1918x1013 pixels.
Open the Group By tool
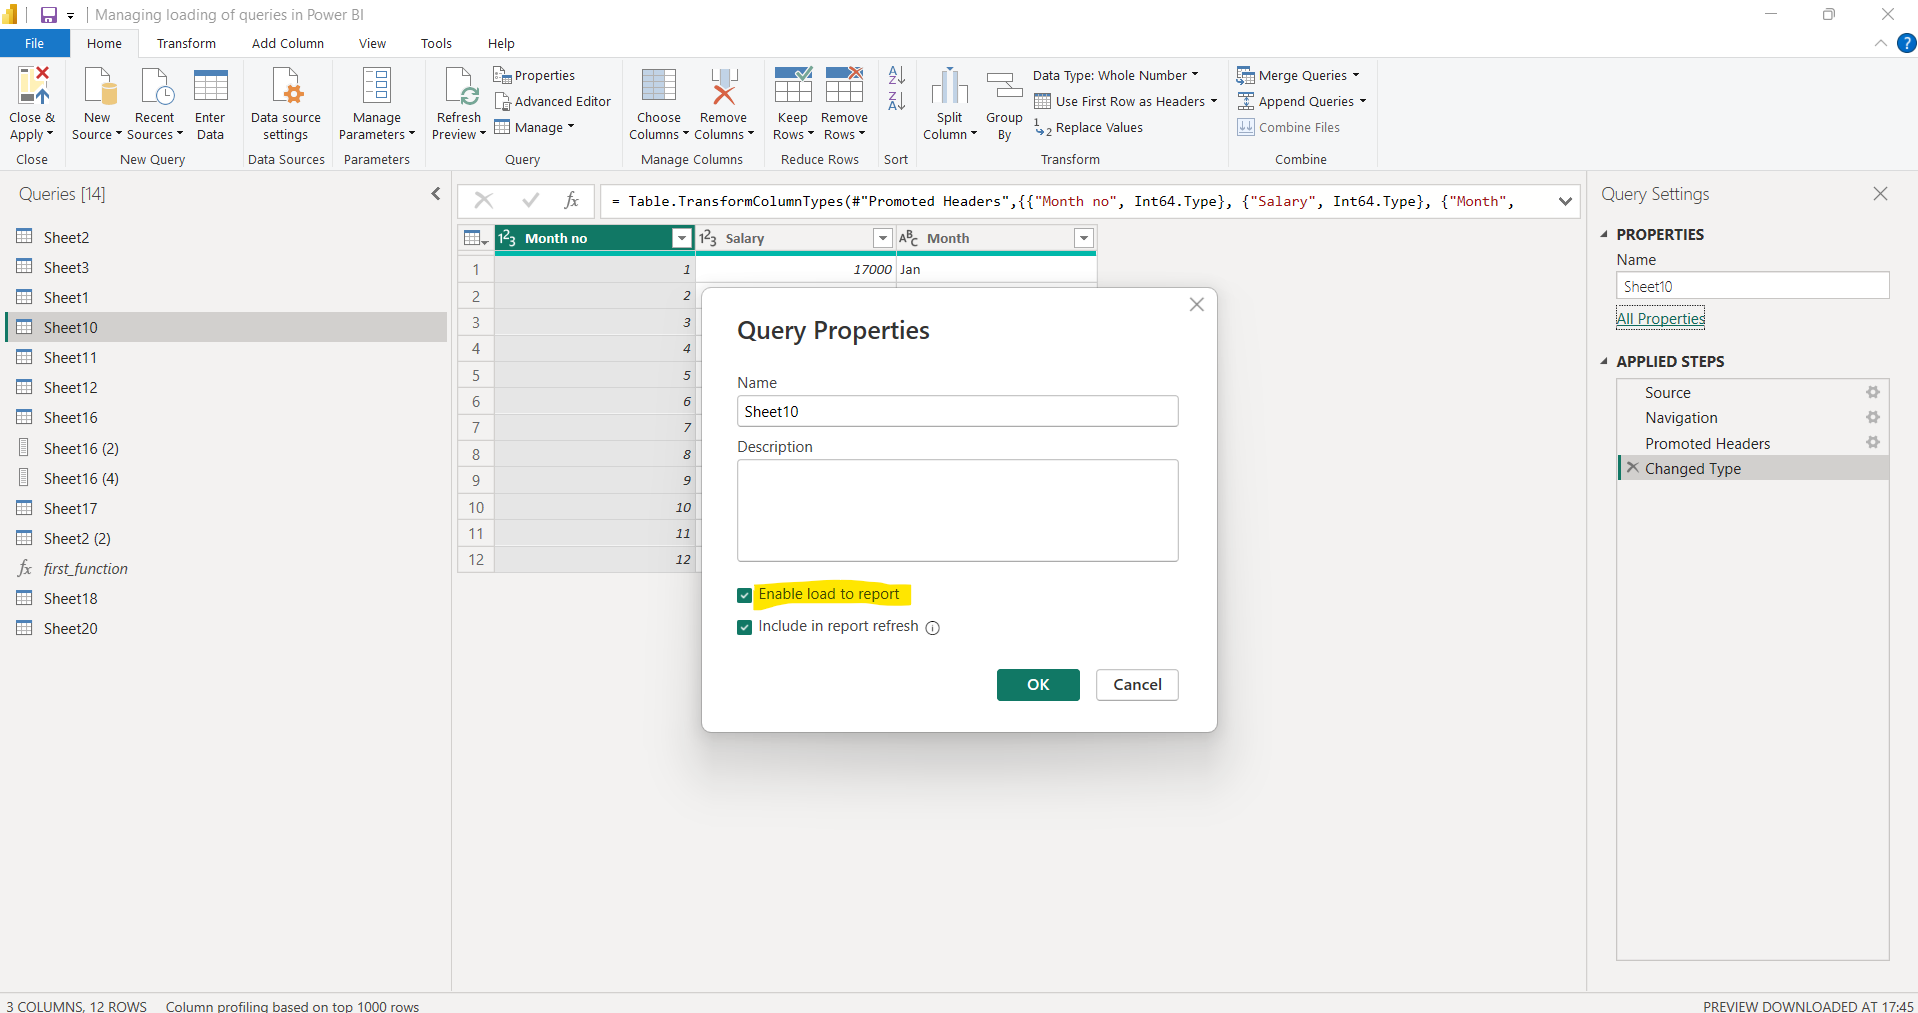(1003, 100)
